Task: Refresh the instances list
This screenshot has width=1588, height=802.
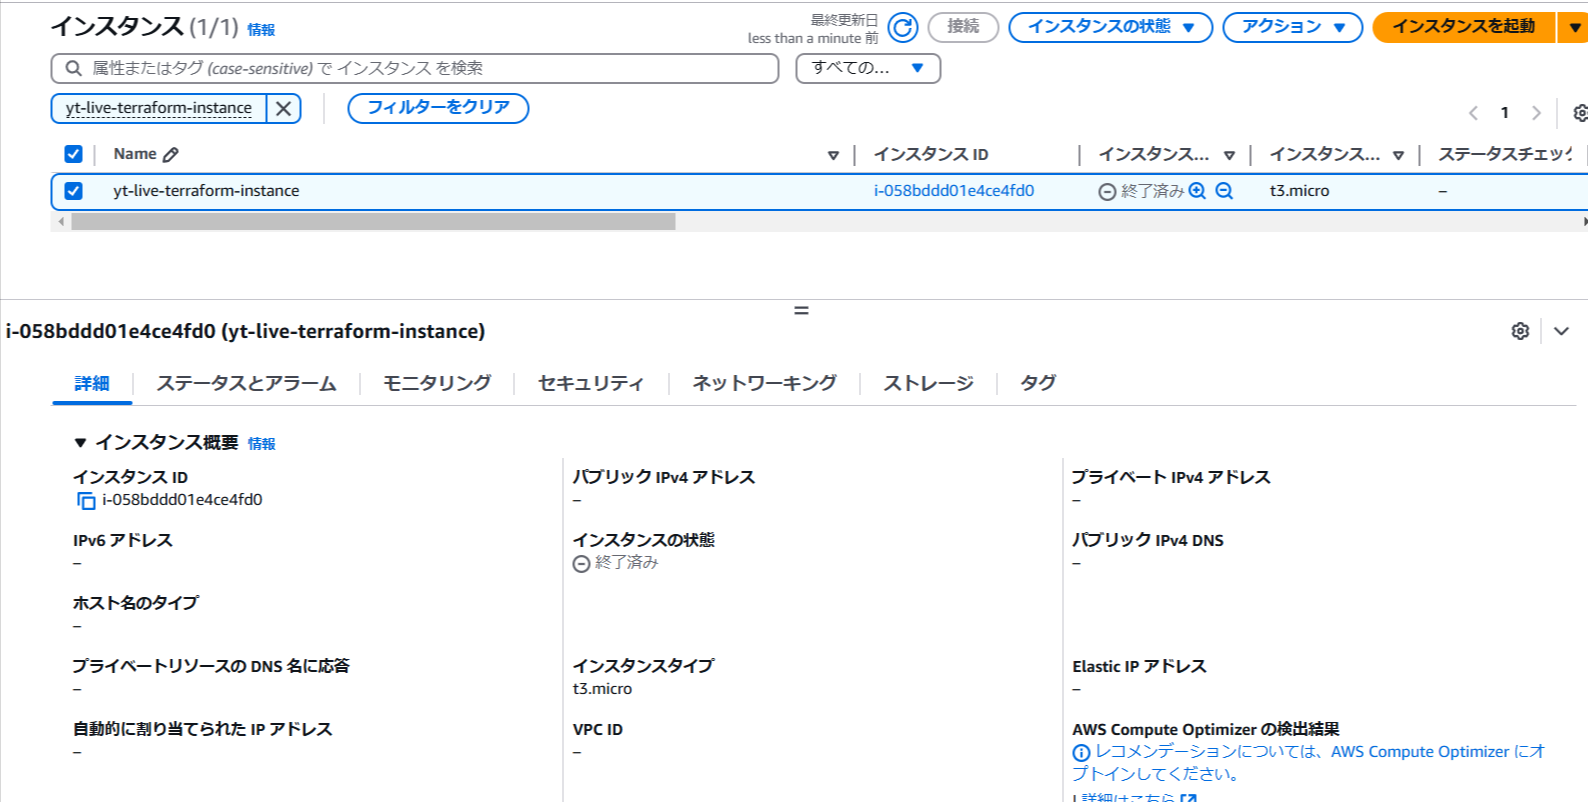Action: pos(902,27)
